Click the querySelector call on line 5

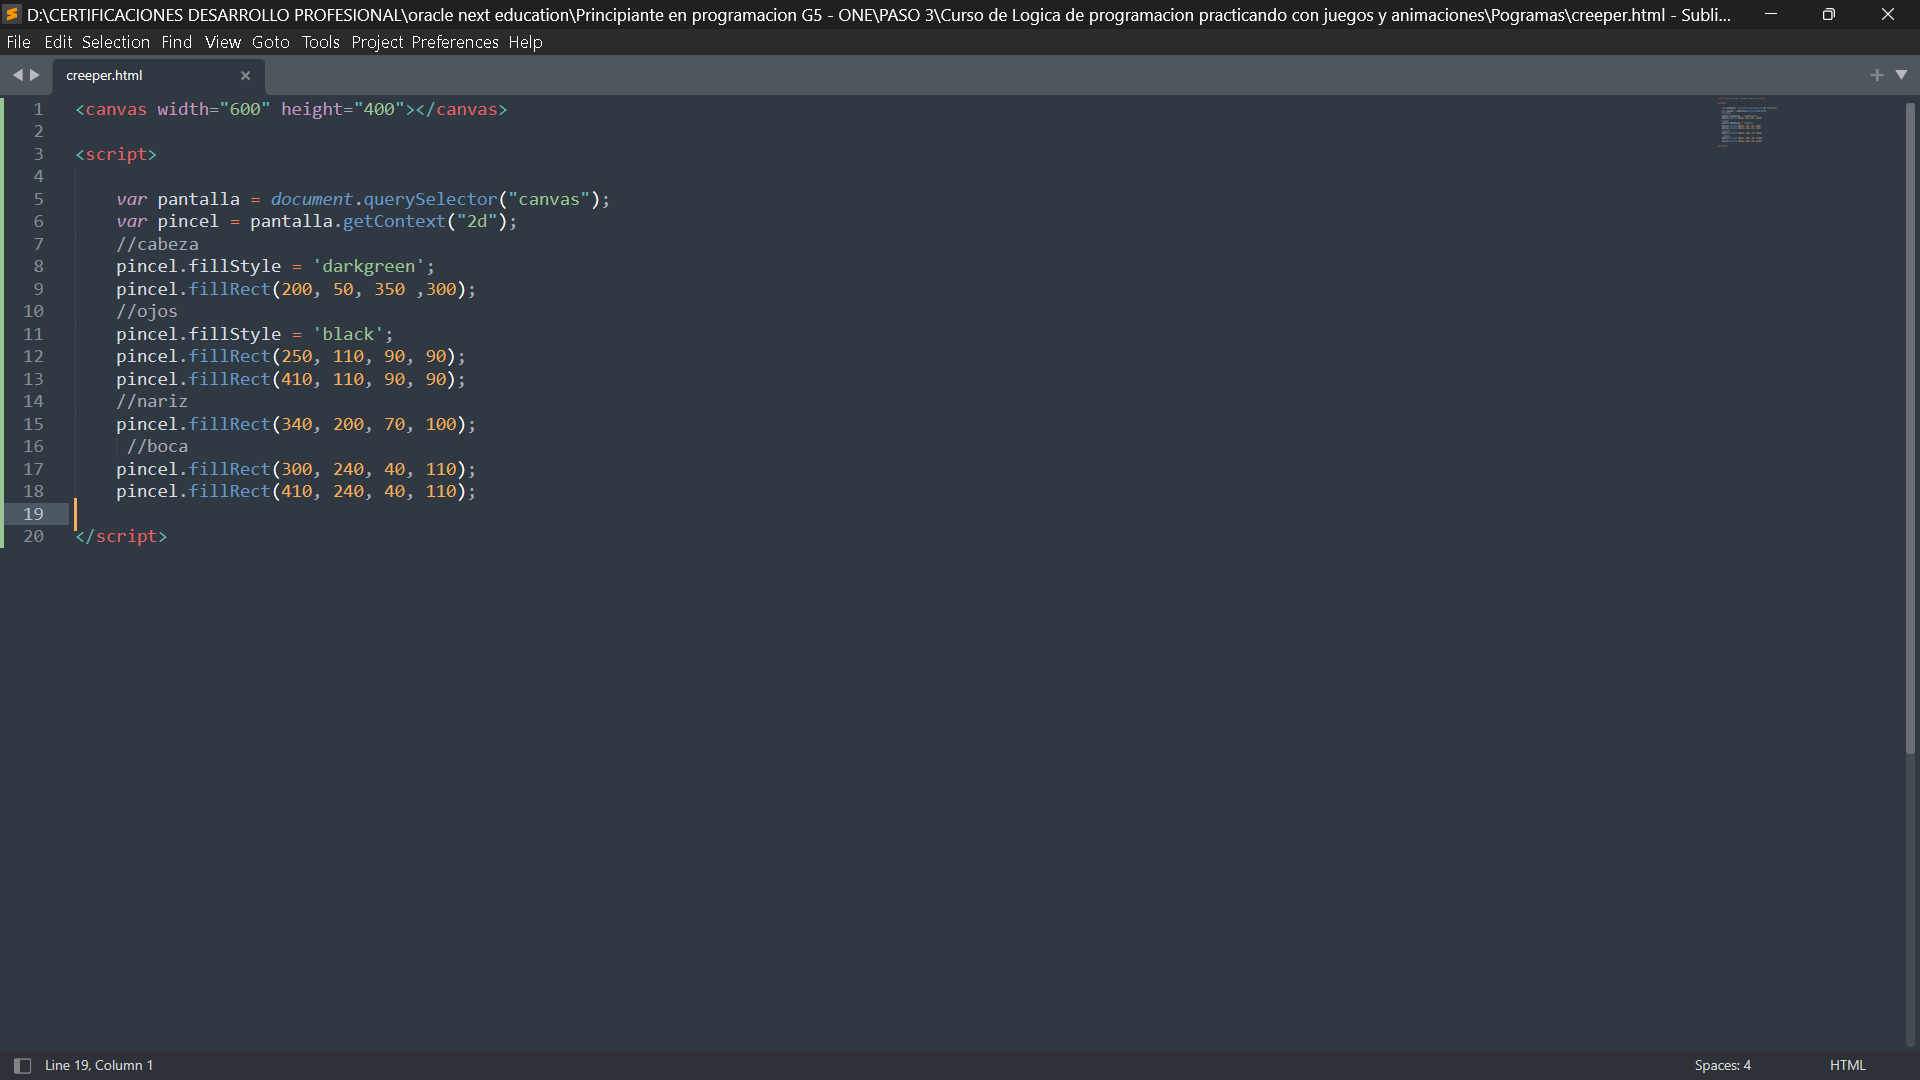tap(429, 199)
